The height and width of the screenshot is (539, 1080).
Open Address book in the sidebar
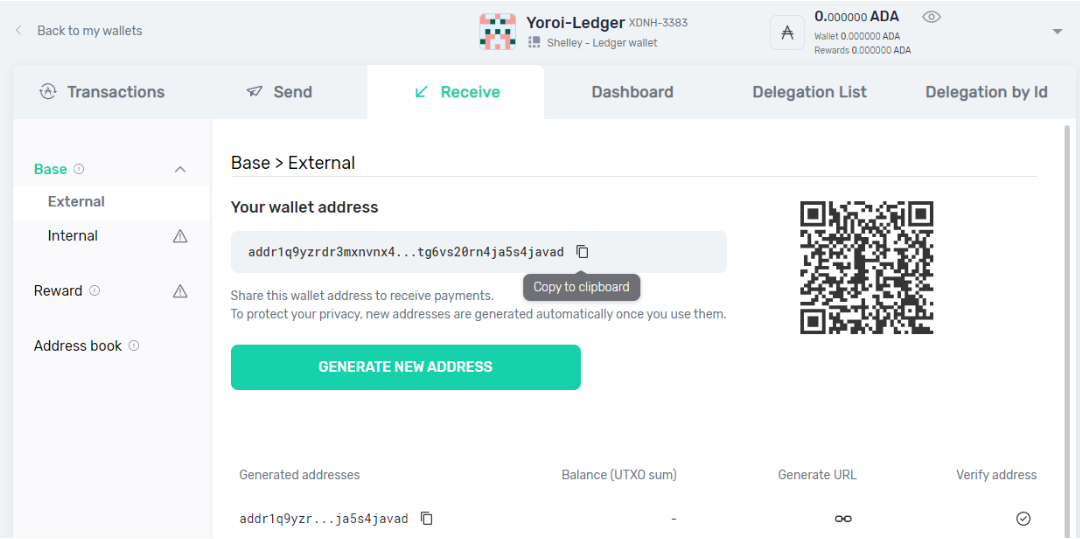tap(78, 346)
